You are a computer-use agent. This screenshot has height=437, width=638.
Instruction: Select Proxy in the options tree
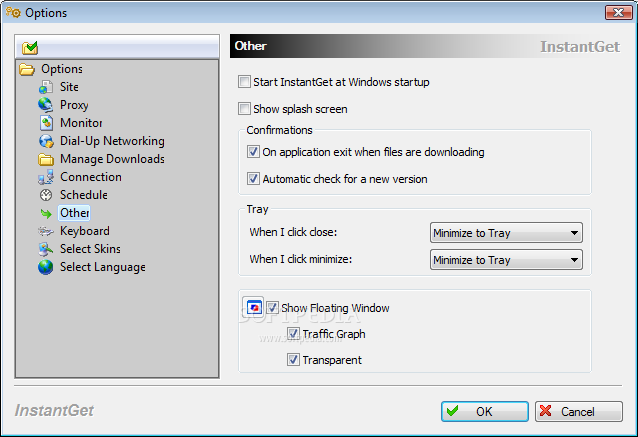pos(74,105)
